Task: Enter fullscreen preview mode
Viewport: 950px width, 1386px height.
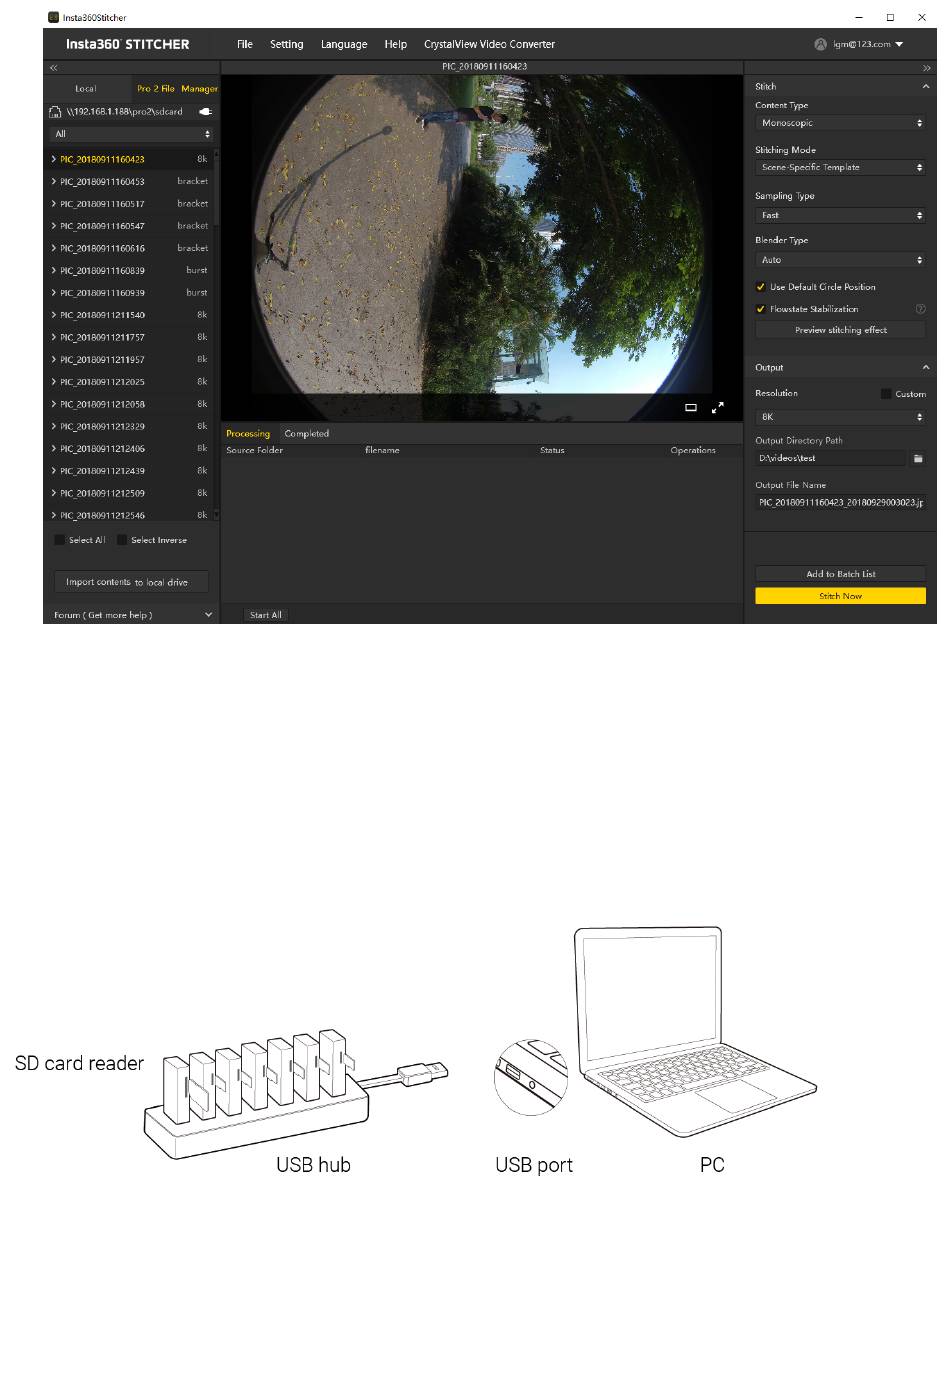Action: tap(717, 408)
